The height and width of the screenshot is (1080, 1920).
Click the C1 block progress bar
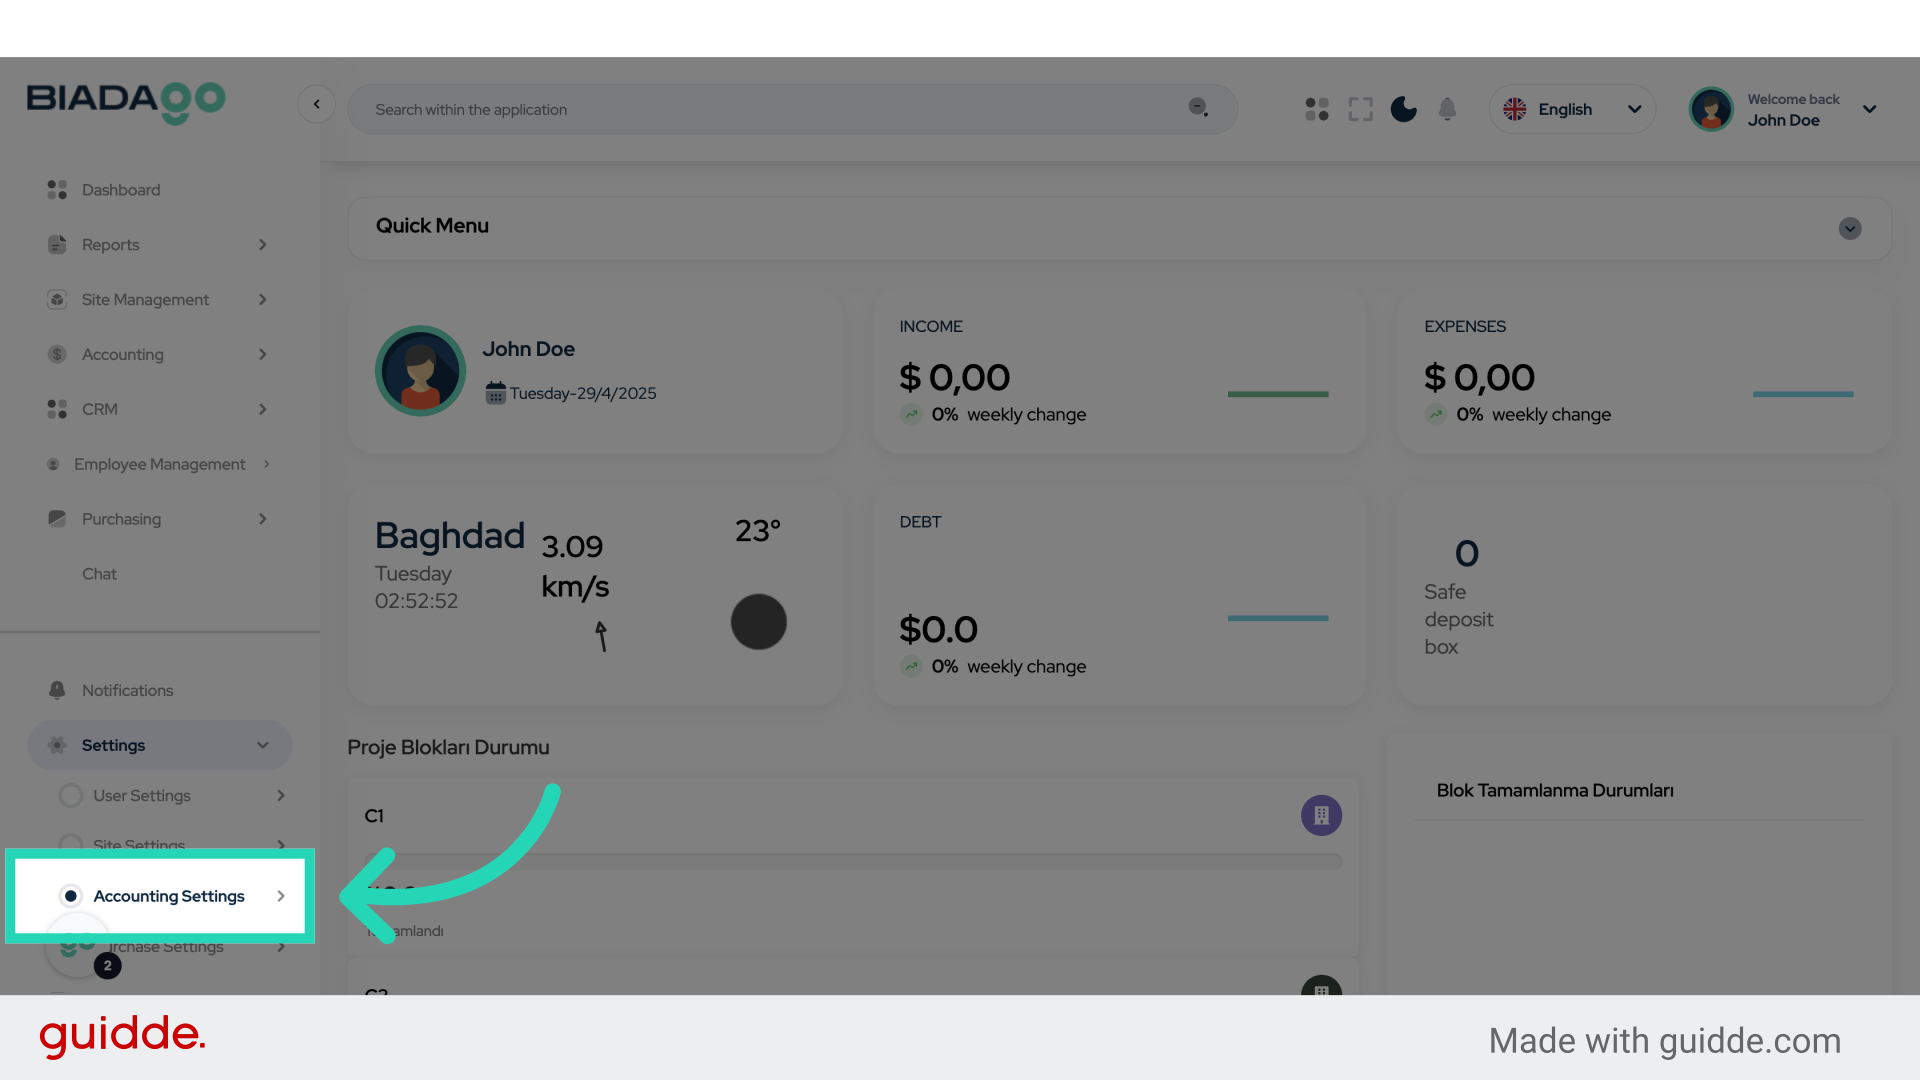pyautogui.click(x=850, y=858)
